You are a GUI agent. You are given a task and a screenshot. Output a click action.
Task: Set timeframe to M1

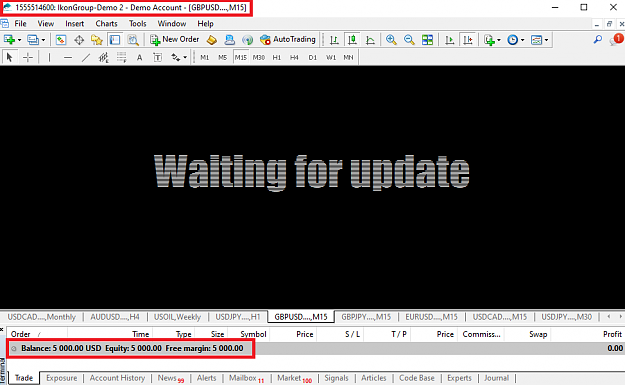tap(204, 57)
